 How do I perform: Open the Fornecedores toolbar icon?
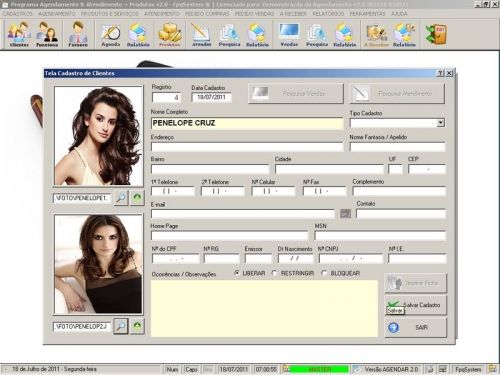tap(78, 34)
